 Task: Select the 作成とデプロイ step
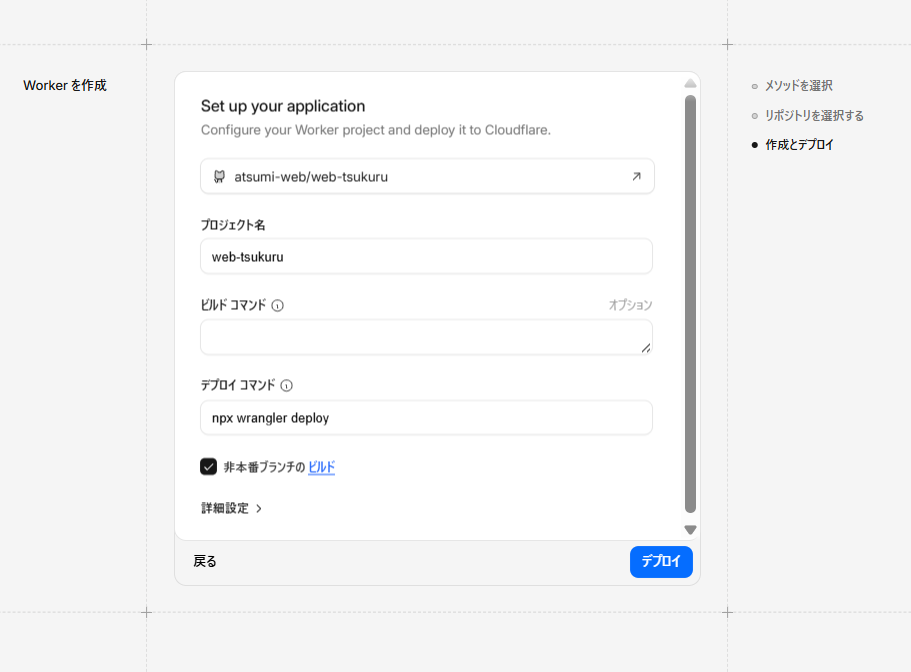[x=799, y=145]
